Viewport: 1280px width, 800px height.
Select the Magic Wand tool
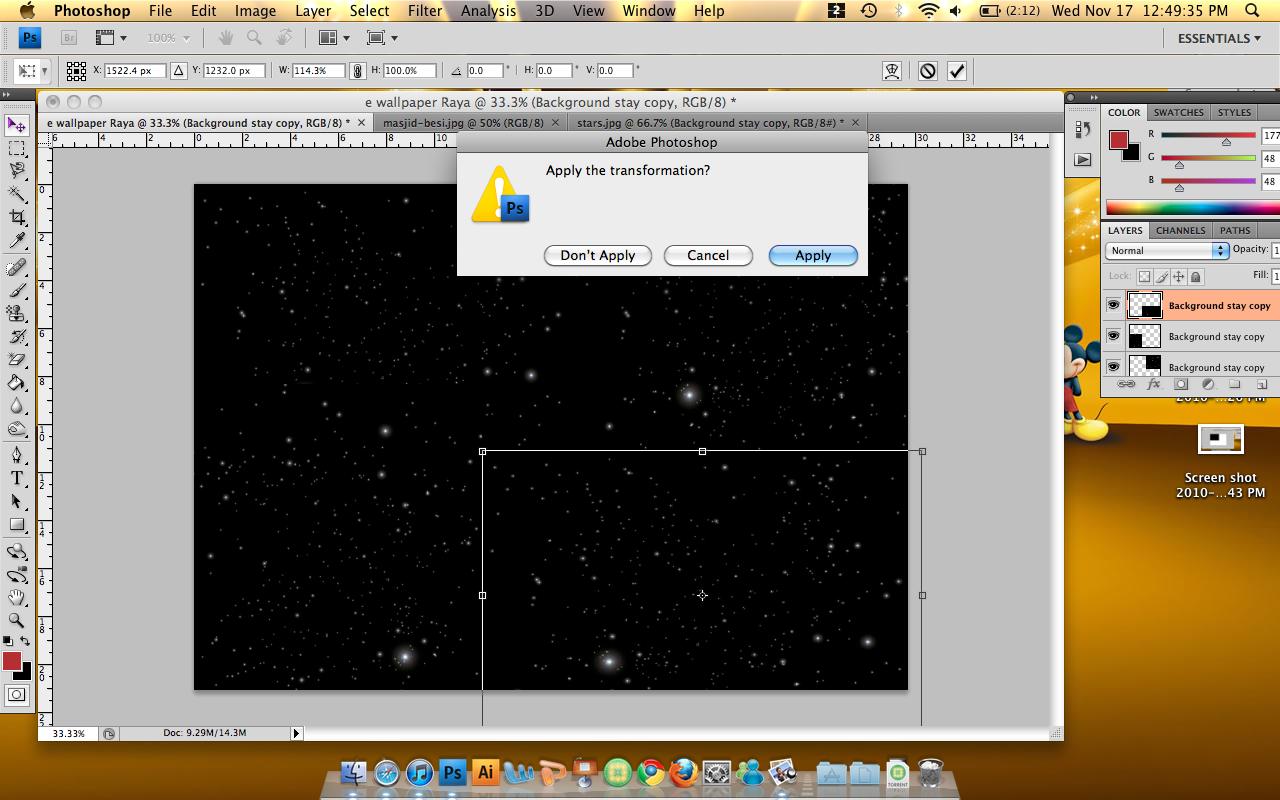[x=17, y=194]
